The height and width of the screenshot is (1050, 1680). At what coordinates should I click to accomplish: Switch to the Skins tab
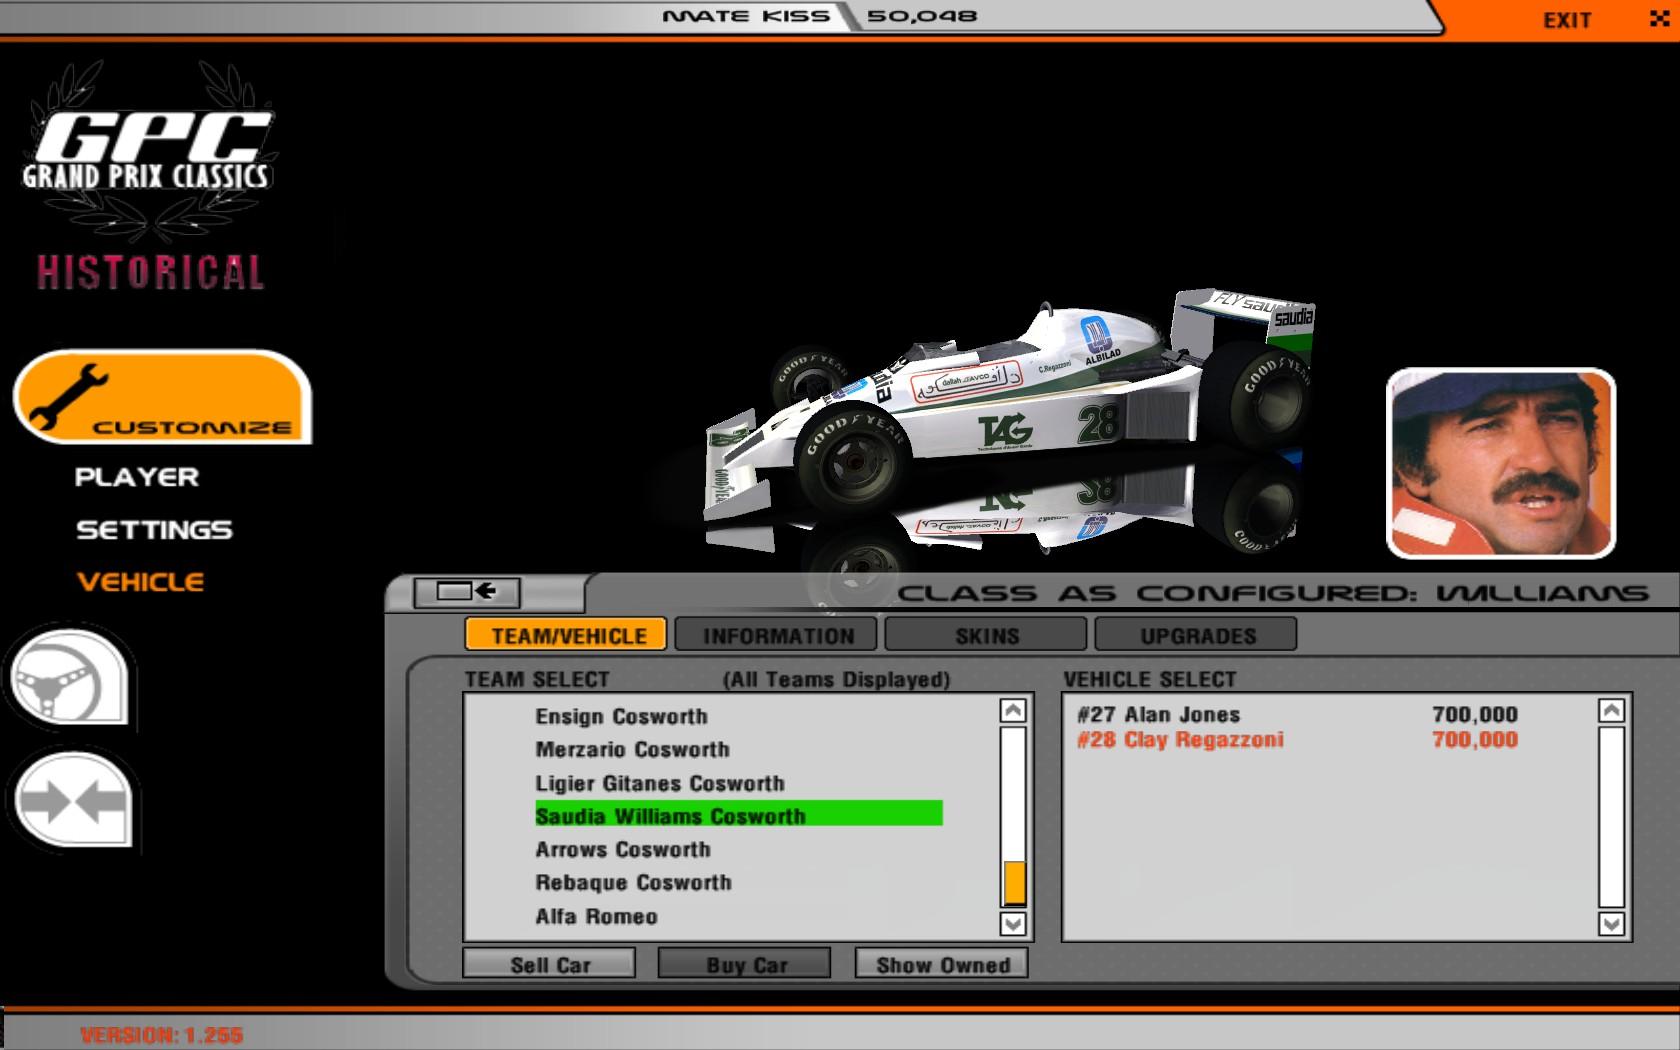[x=986, y=635]
